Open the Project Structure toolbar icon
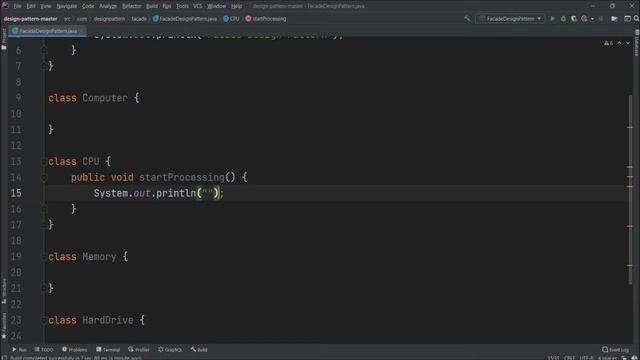Viewport: 640px width, 360px height. click(x=614, y=19)
